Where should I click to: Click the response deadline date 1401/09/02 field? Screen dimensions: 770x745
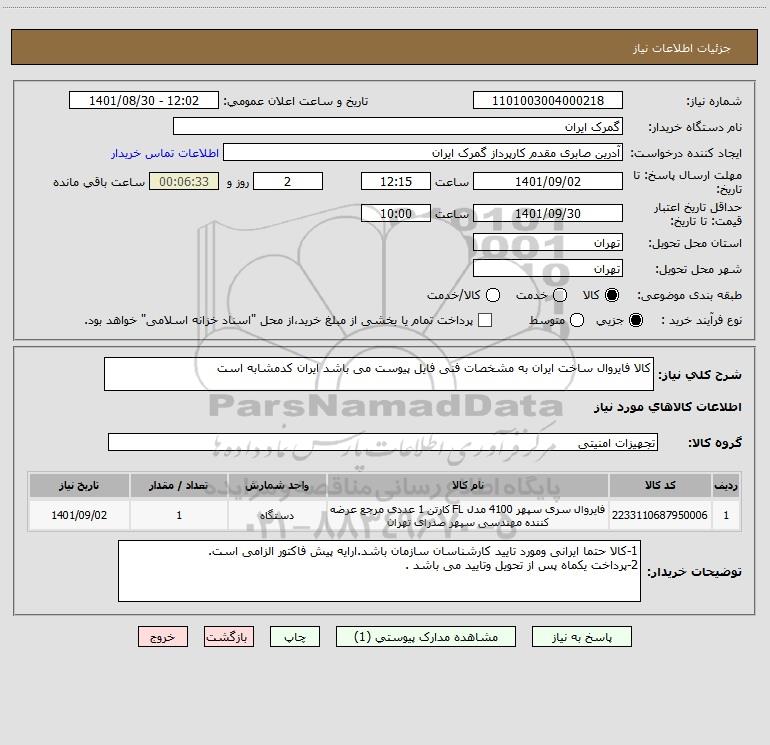[x=548, y=181]
